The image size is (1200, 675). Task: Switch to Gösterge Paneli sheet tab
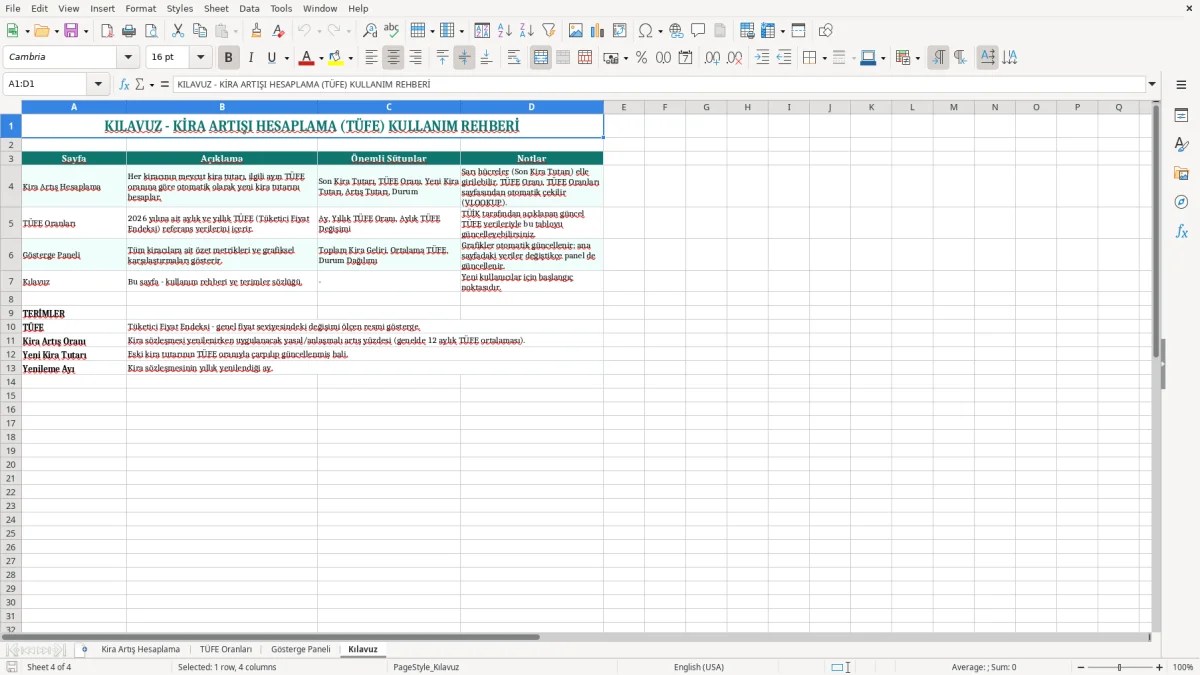point(300,649)
